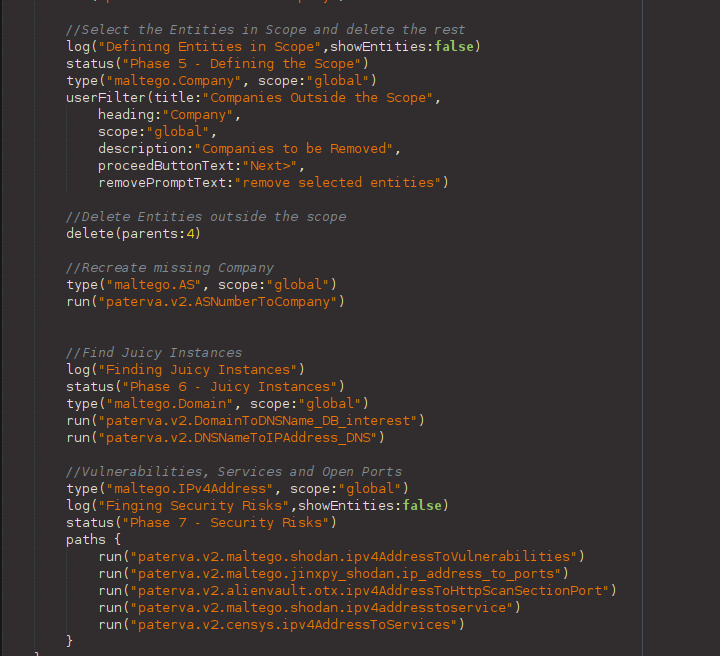The height and width of the screenshot is (656, 720).
Task: Click the censys ipv4AddressToServices run line
Action: pos(281,624)
